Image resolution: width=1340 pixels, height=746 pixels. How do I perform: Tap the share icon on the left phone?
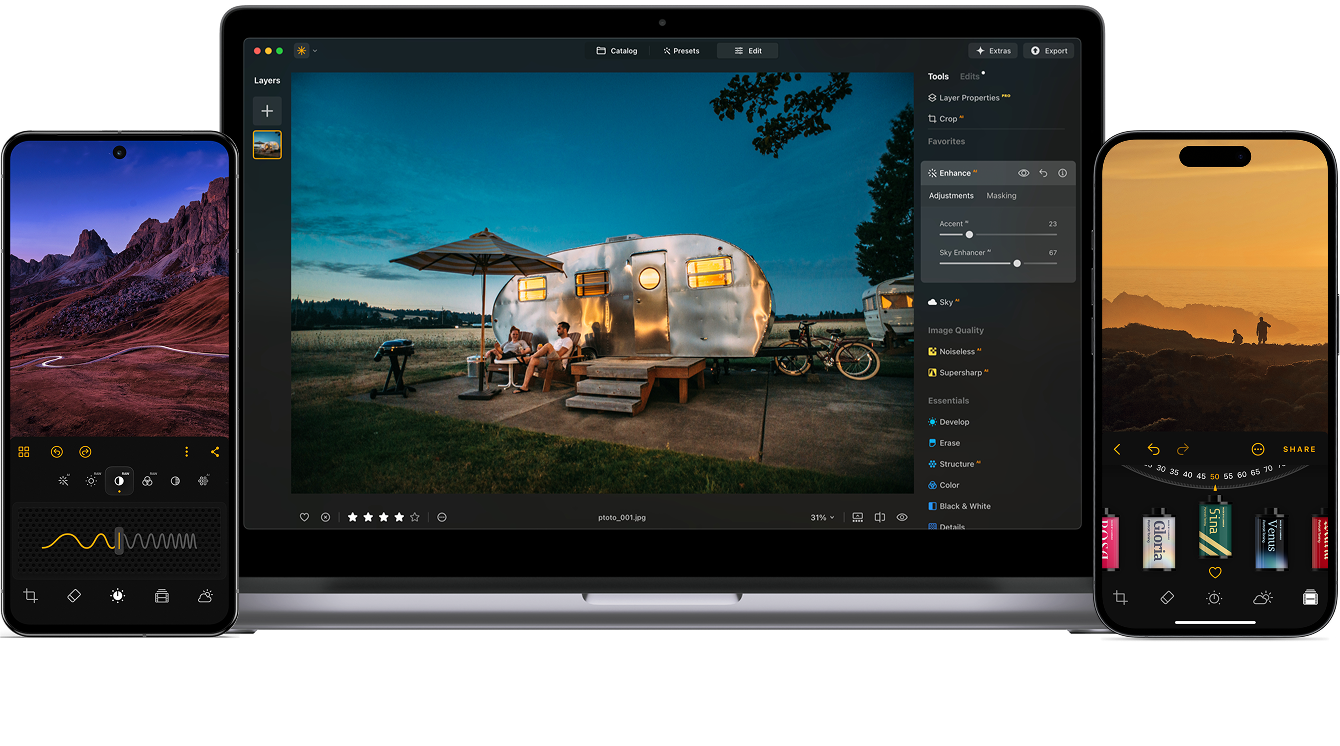tap(214, 452)
